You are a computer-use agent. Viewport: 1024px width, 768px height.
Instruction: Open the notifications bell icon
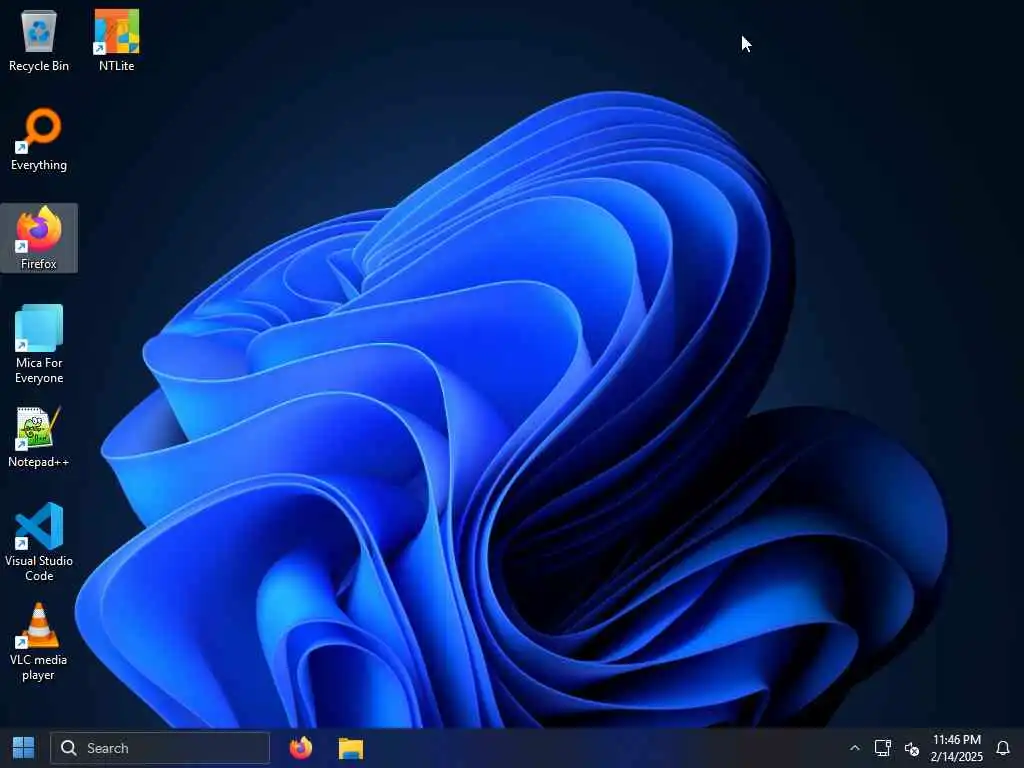(x=1002, y=748)
